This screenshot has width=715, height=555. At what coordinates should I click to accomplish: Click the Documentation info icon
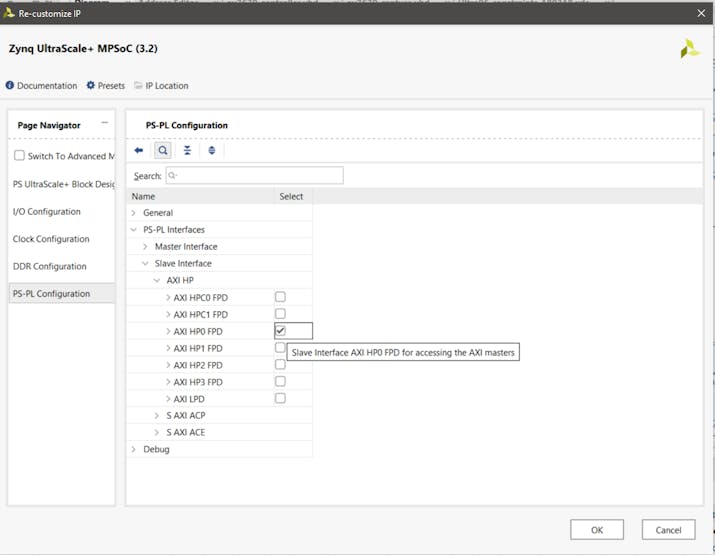pos(10,85)
